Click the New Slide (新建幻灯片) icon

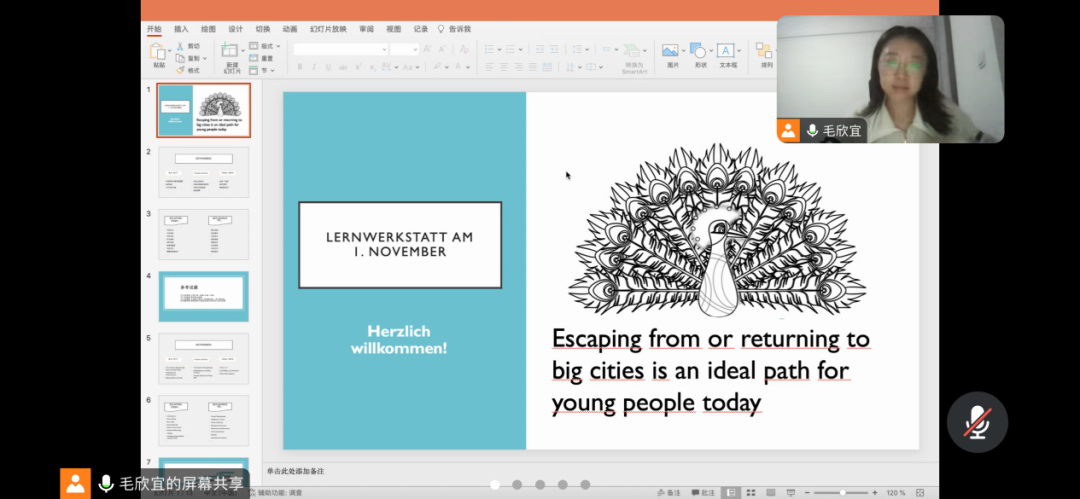[229, 52]
